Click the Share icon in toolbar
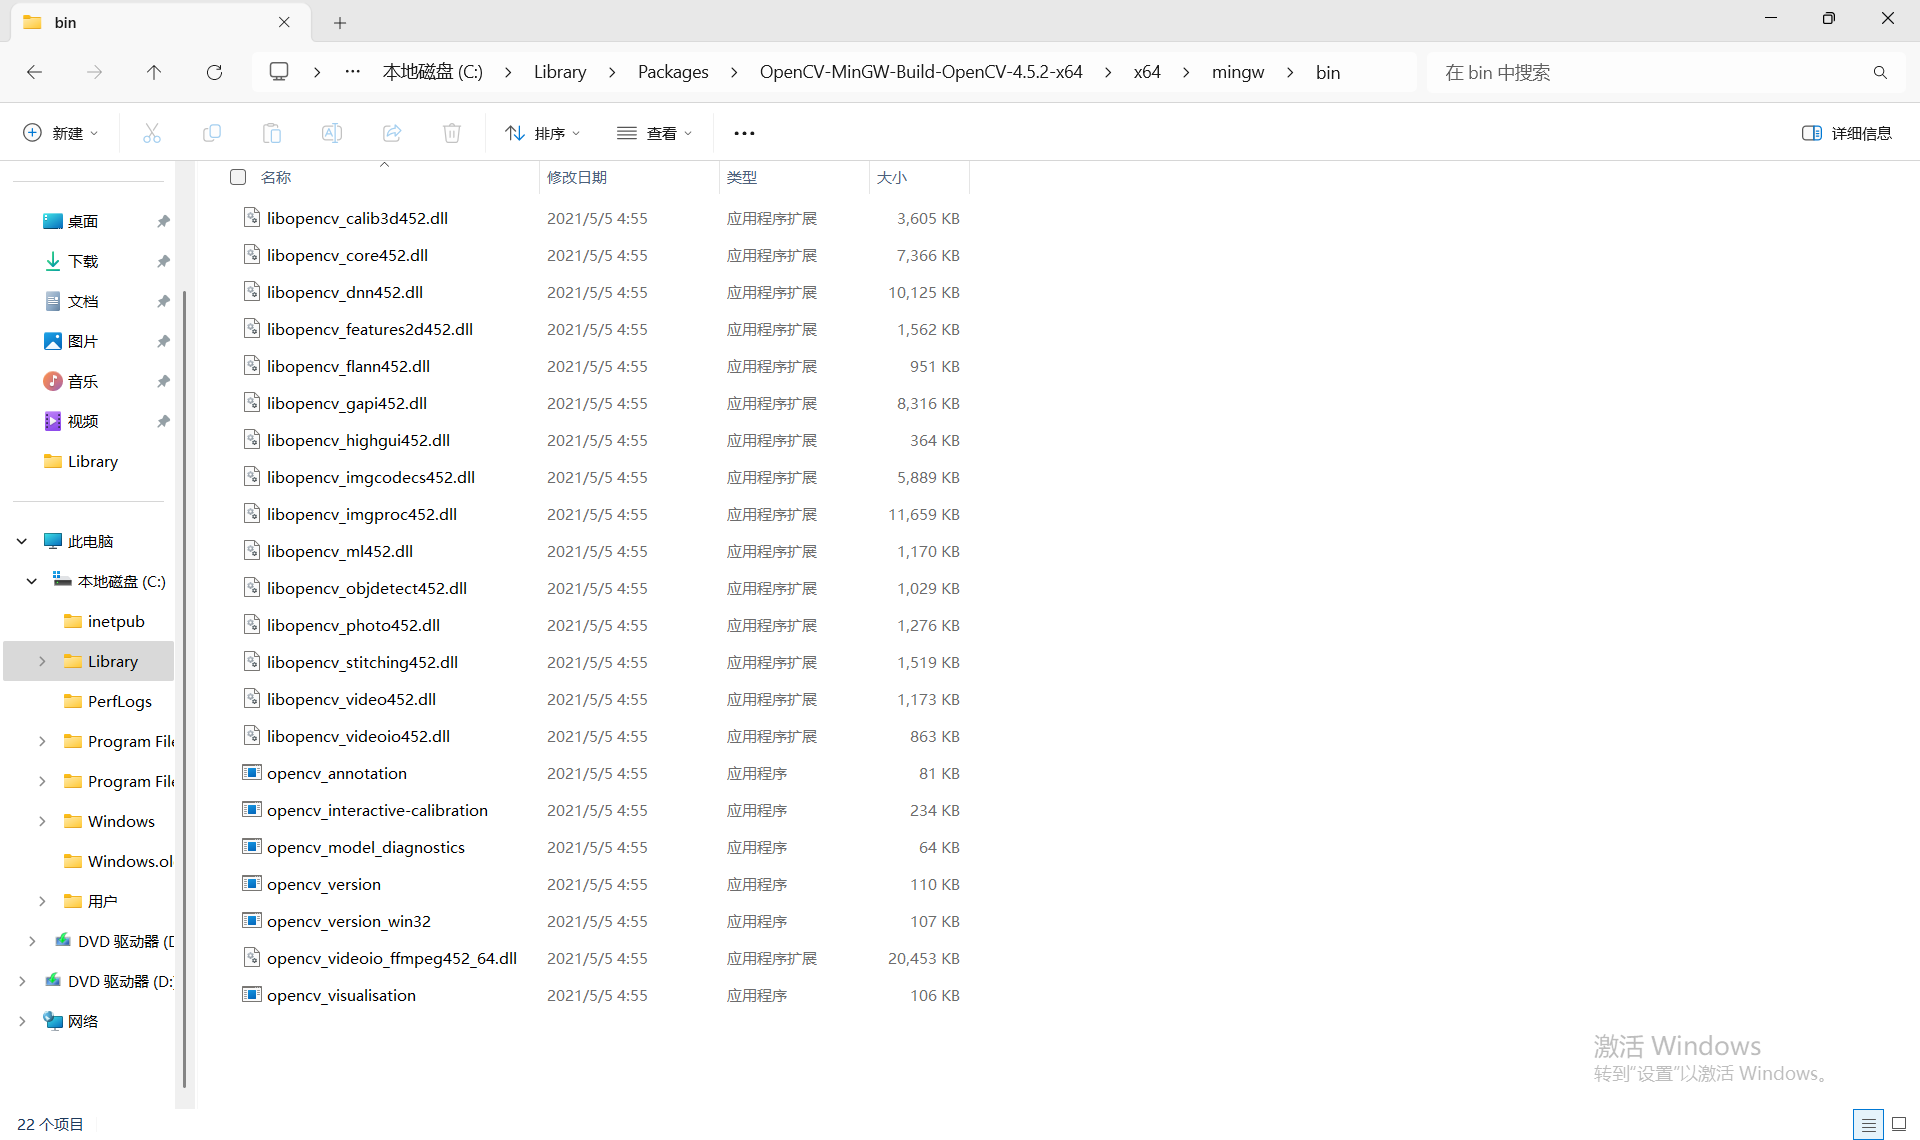Screen dimensions: 1920x1140 [392, 133]
